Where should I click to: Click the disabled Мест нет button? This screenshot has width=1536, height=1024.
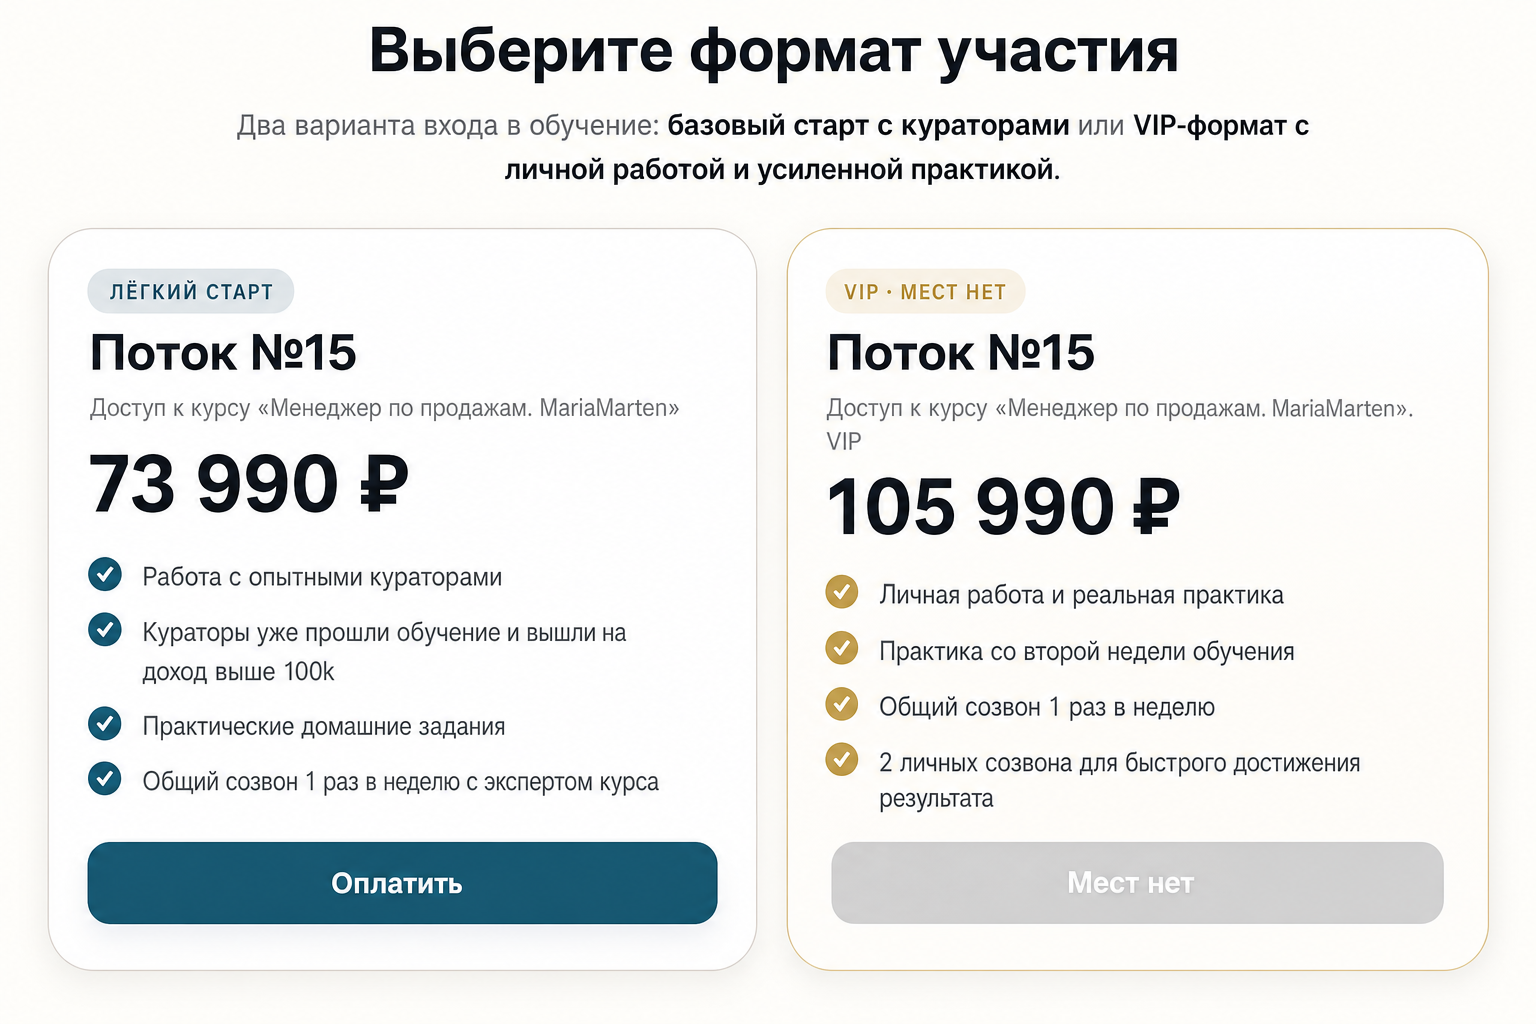click(x=1137, y=883)
